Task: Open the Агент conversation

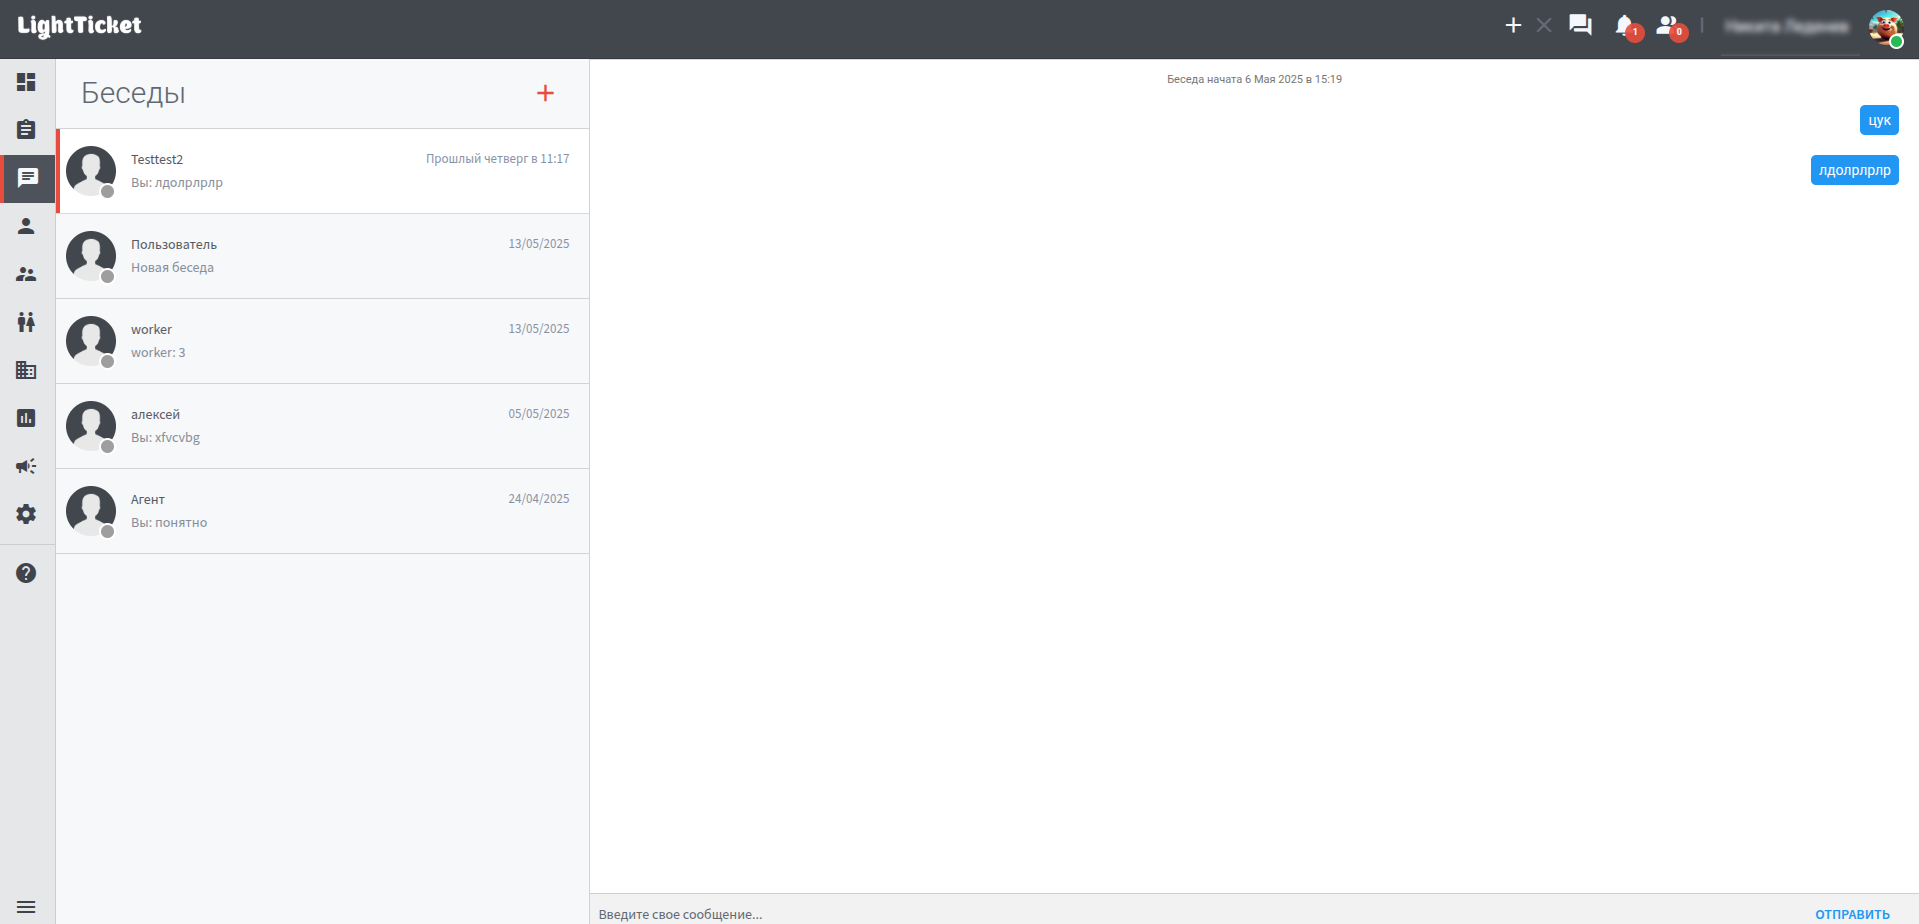Action: 322,511
